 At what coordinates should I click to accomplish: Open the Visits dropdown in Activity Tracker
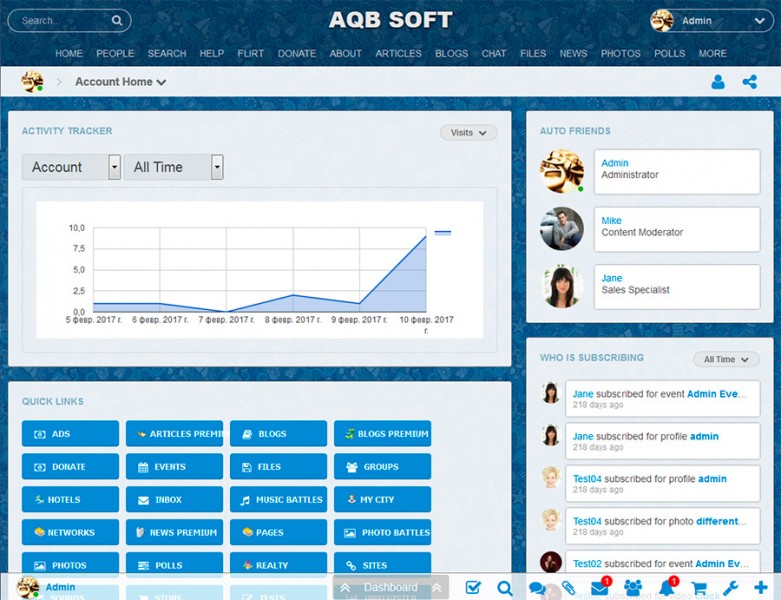point(468,132)
